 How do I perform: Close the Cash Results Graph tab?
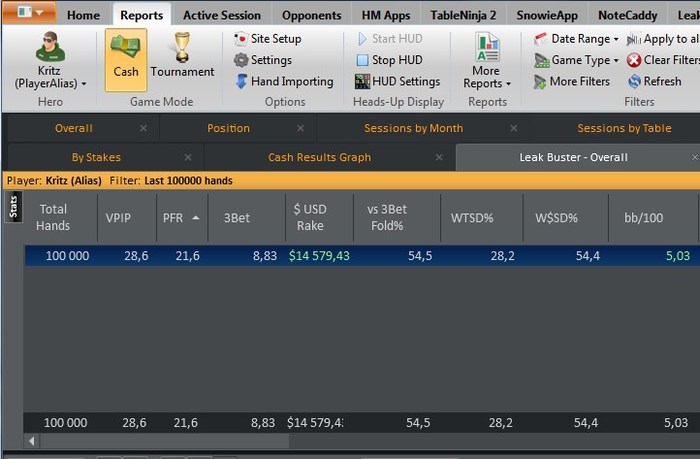coord(439,158)
